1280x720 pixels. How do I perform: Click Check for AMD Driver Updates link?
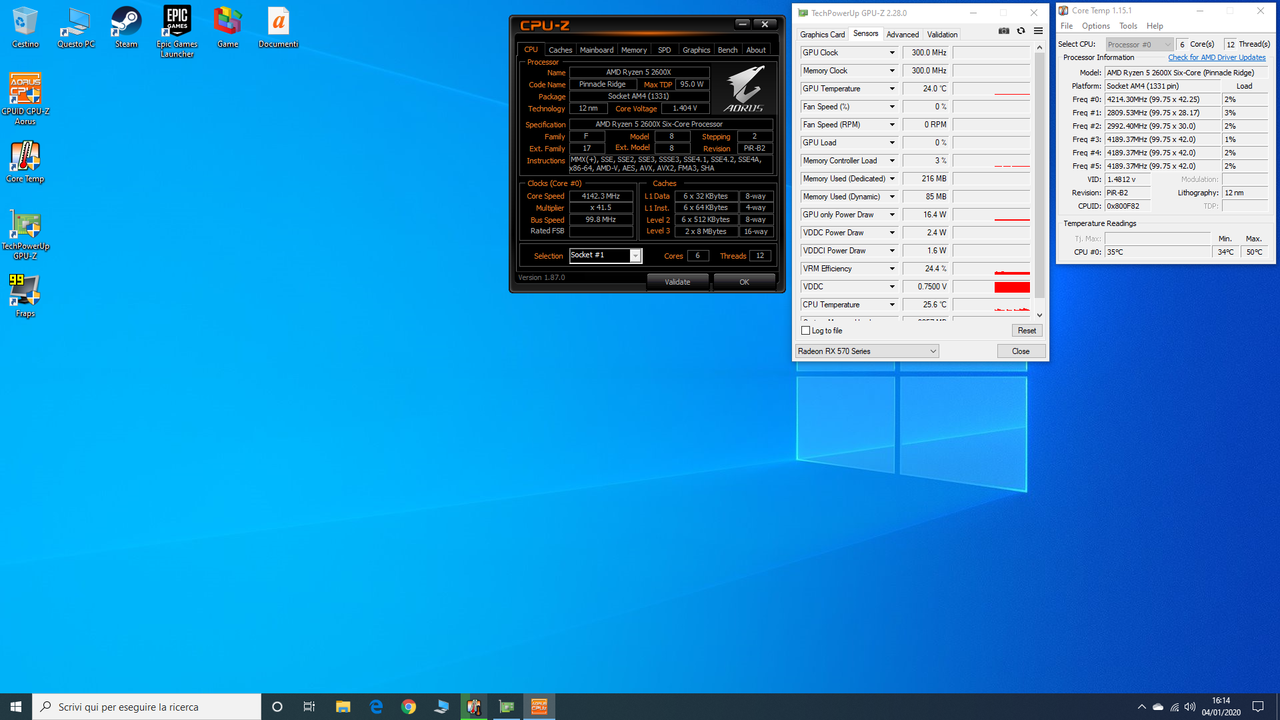click(1217, 57)
